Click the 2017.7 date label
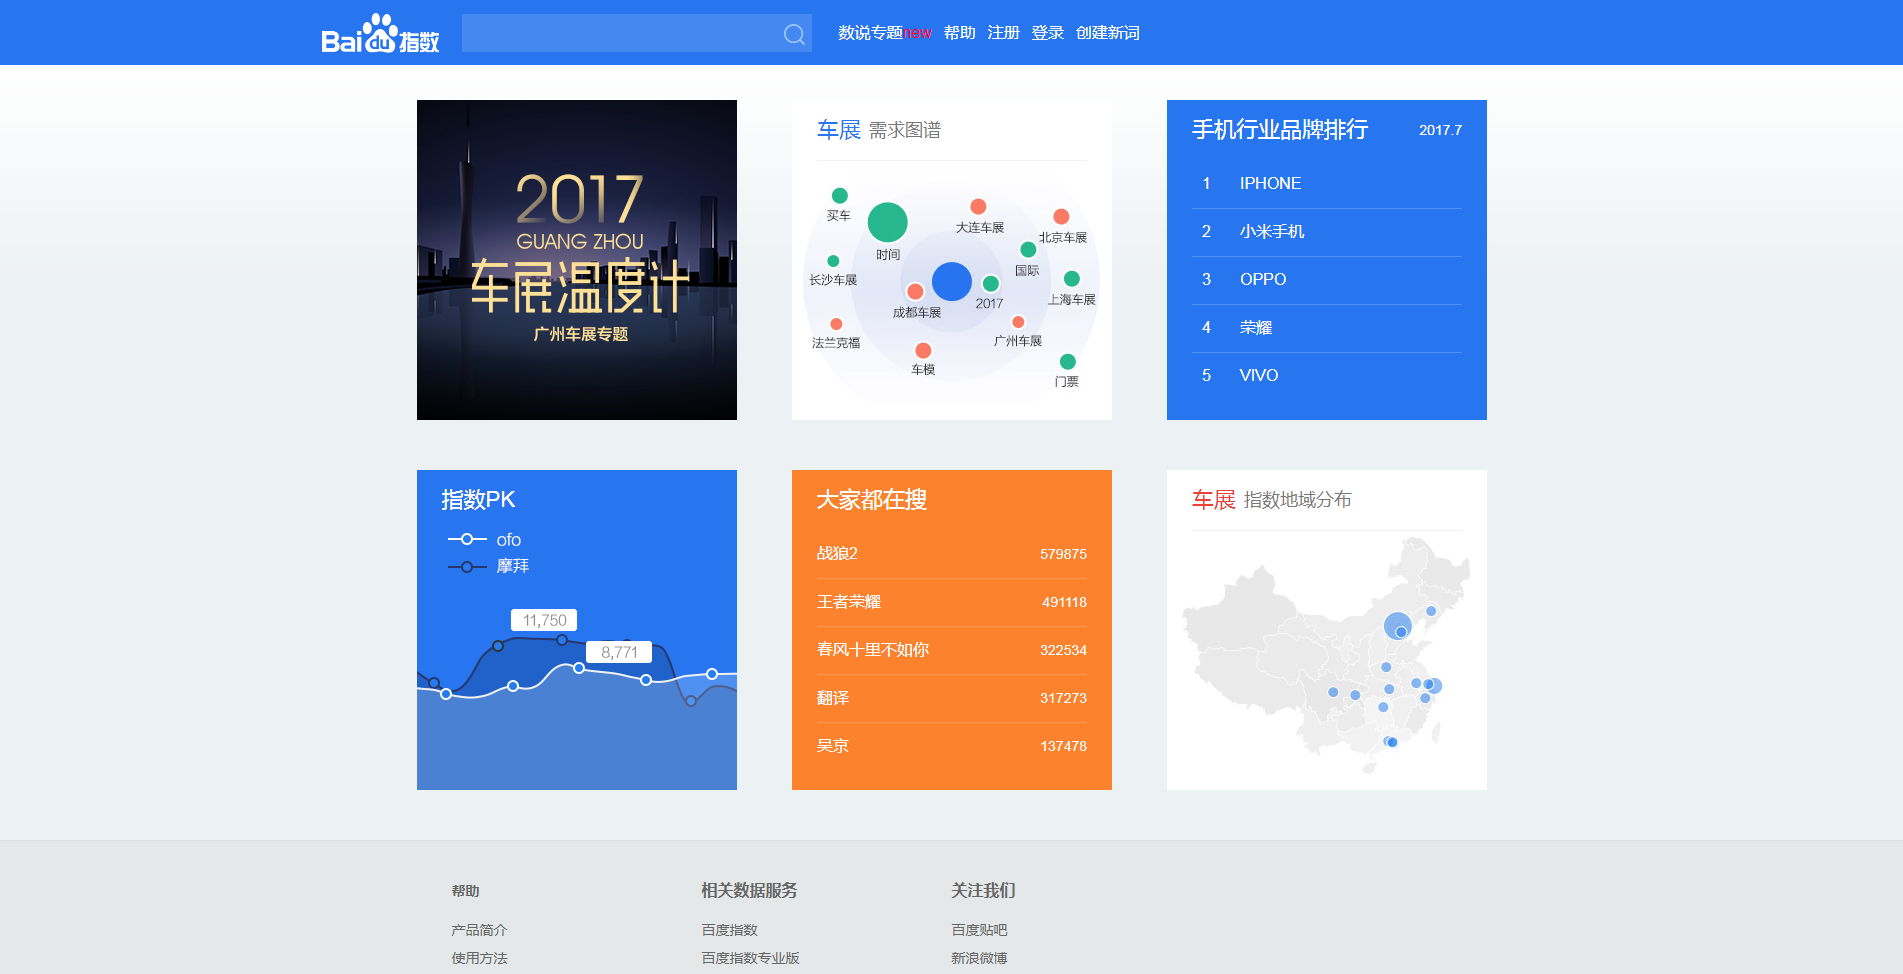The width and height of the screenshot is (1903, 974). coord(1440,131)
